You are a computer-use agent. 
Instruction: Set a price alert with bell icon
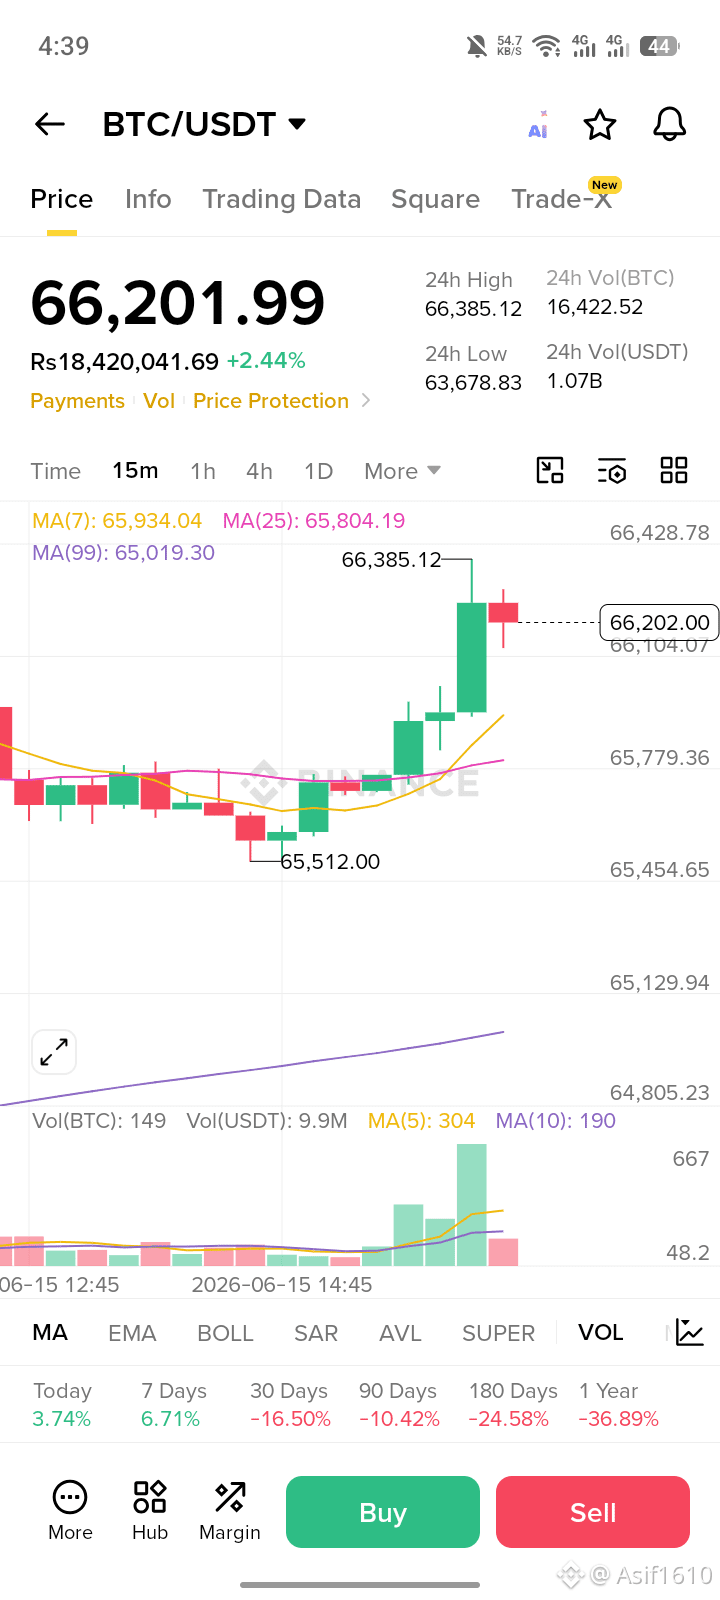[x=669, y=124]
